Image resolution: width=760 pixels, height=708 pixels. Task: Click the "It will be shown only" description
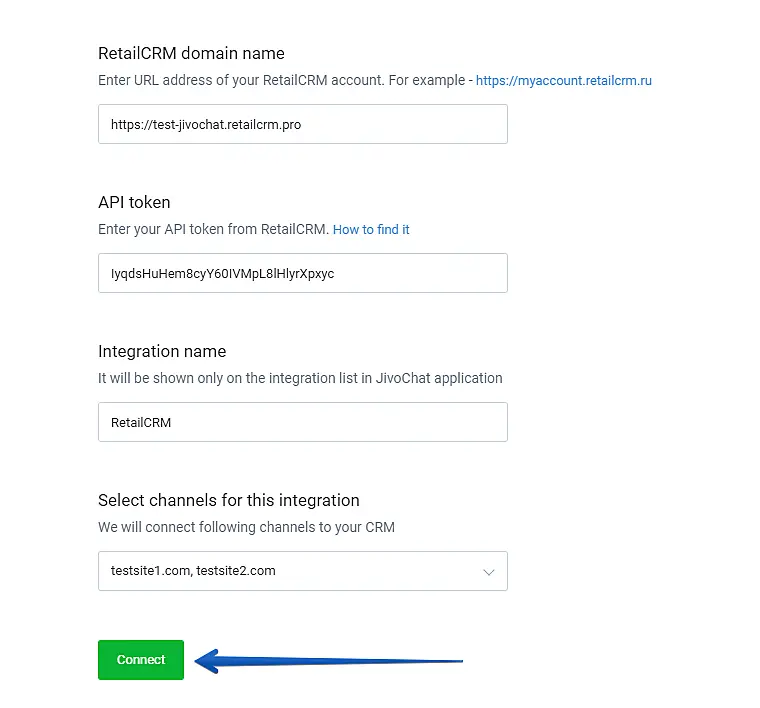[300, 378]
